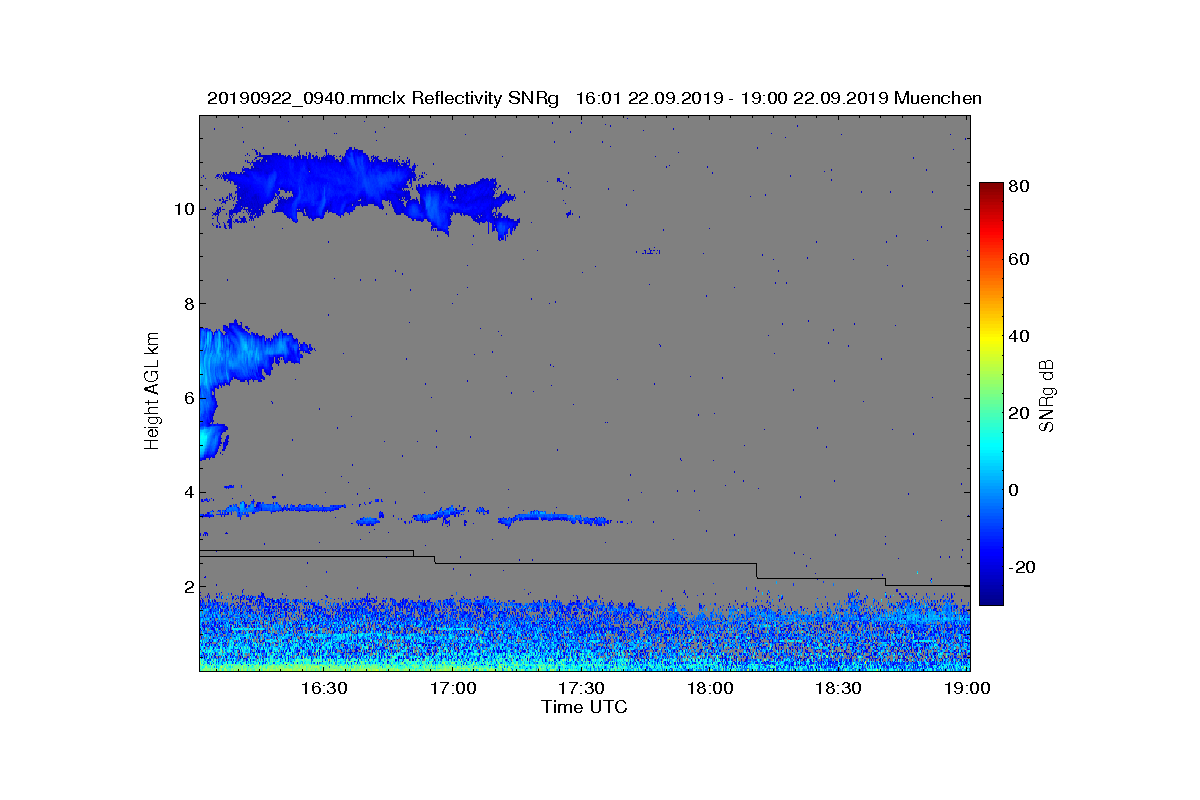The height and width of the screenshot is (800, 1200).
Task: Click the 2 km height tick label
Action: [188, 586]
